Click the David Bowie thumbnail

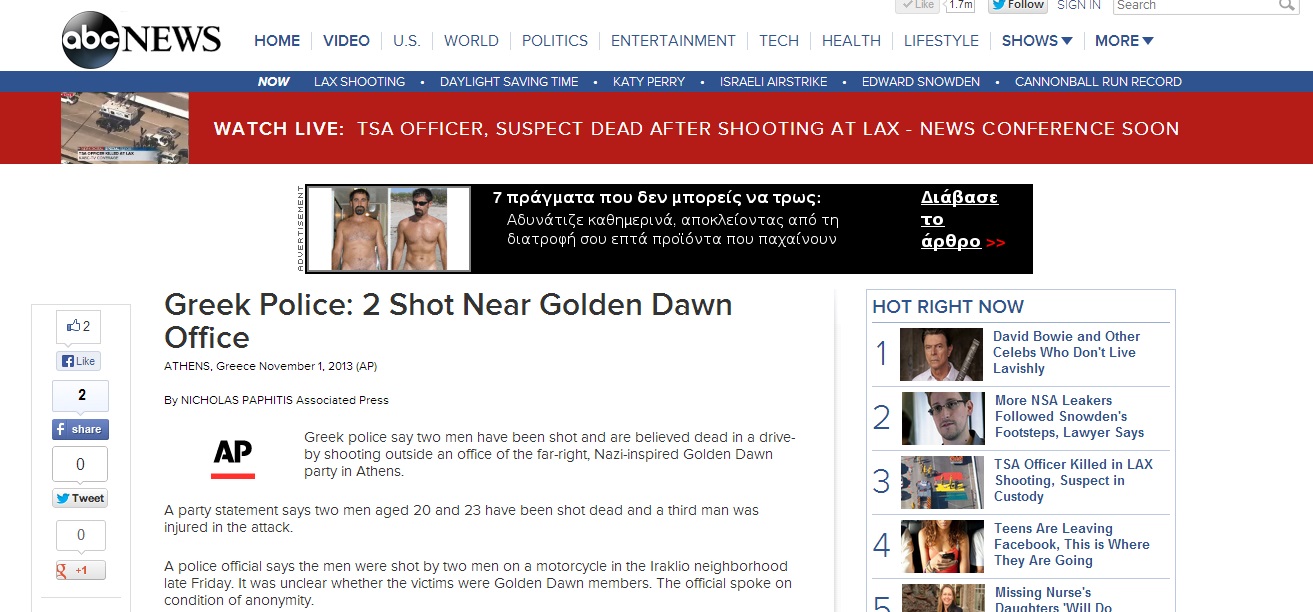941,355
